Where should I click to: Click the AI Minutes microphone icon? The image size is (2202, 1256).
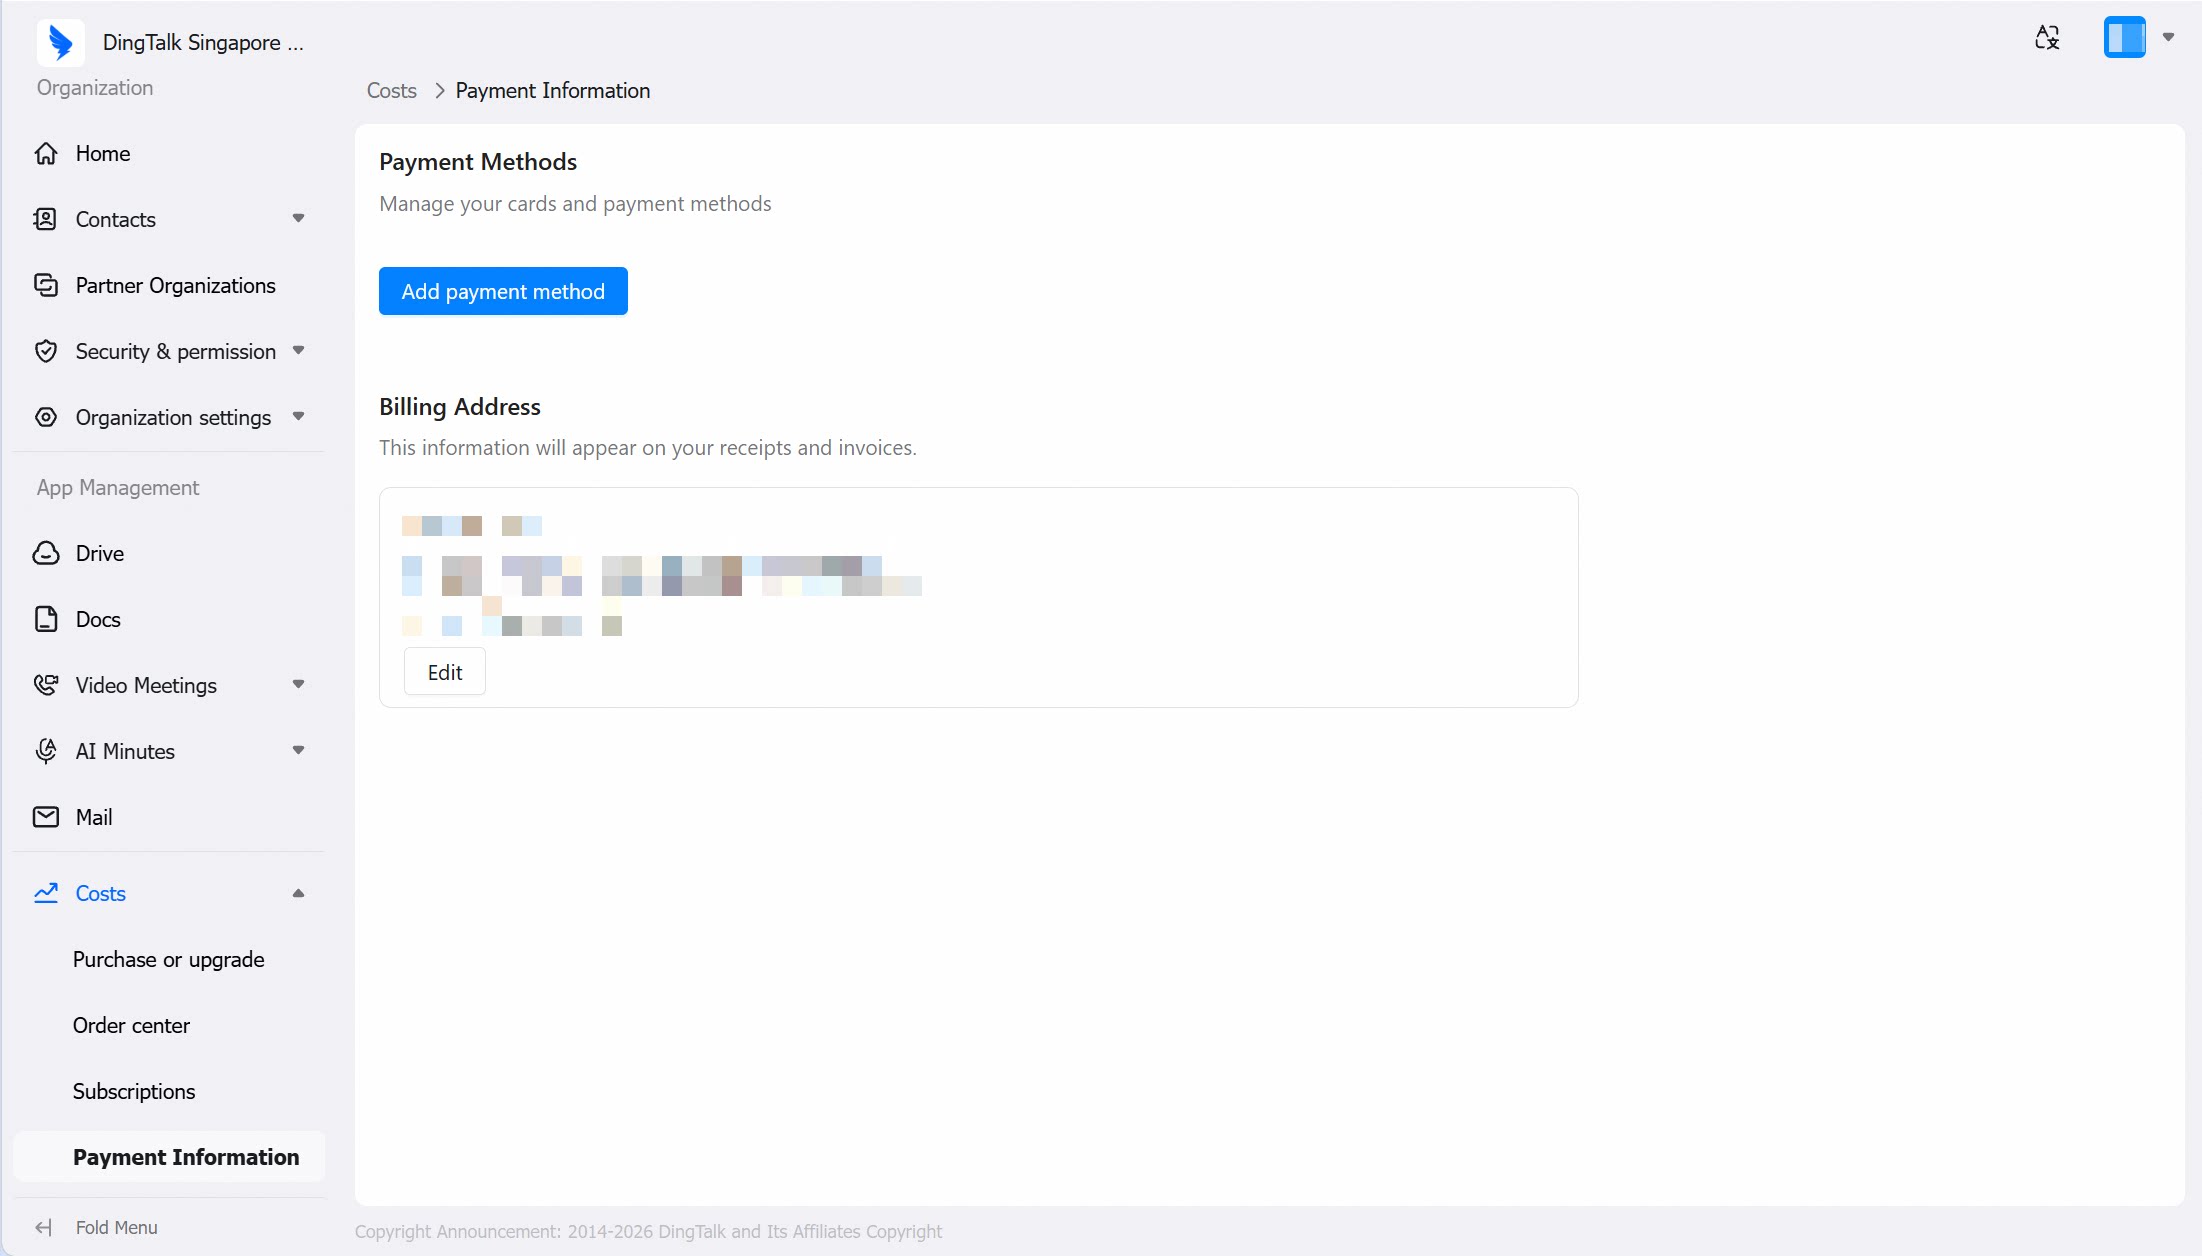46,752
